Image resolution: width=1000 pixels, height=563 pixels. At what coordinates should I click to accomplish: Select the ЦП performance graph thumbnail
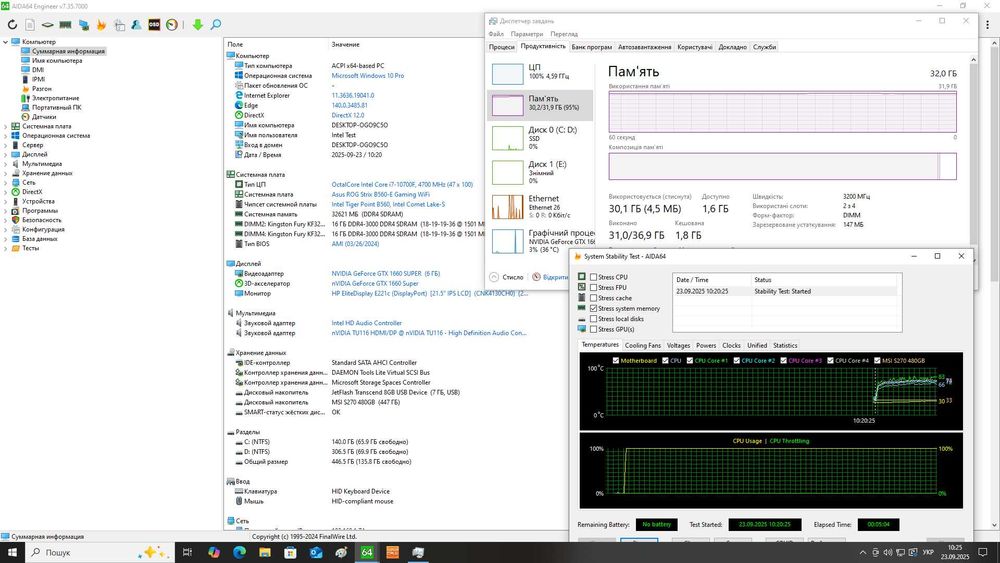tap(508, 74)
